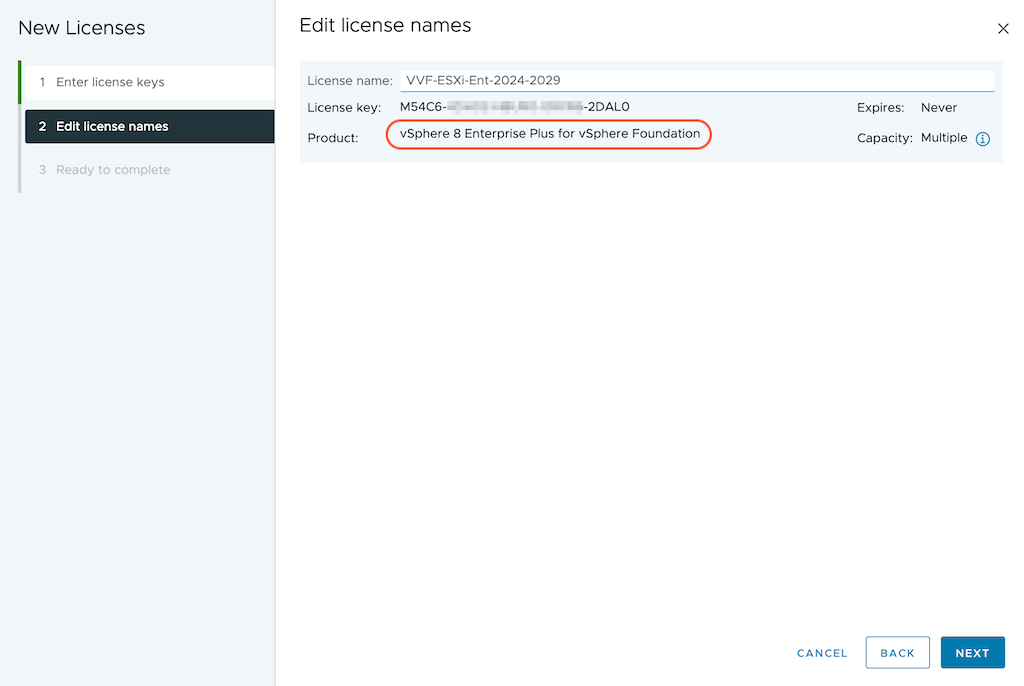Viewport: 1024px width, 686px height.
Task: Click the "License name:" label
Action: (x=350, y=81)
